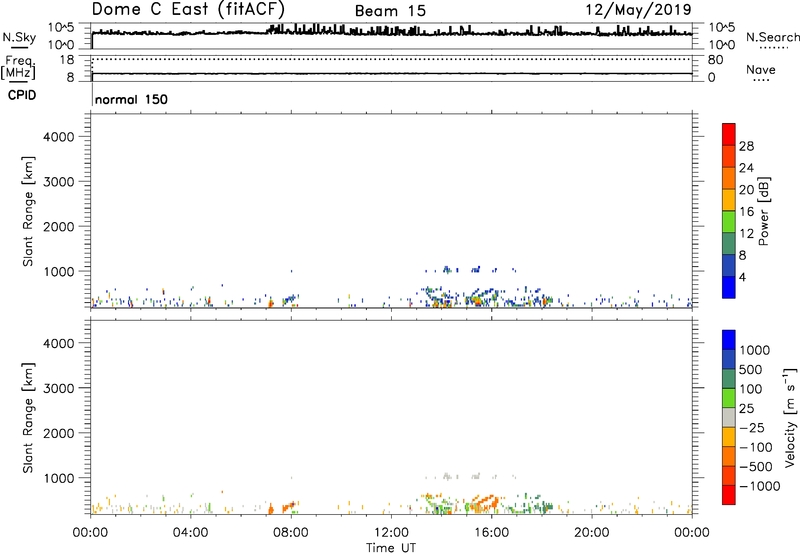Click the 'Time UT' axis label
The width and height of the screenshot is (800, 554).
point(391,548)
